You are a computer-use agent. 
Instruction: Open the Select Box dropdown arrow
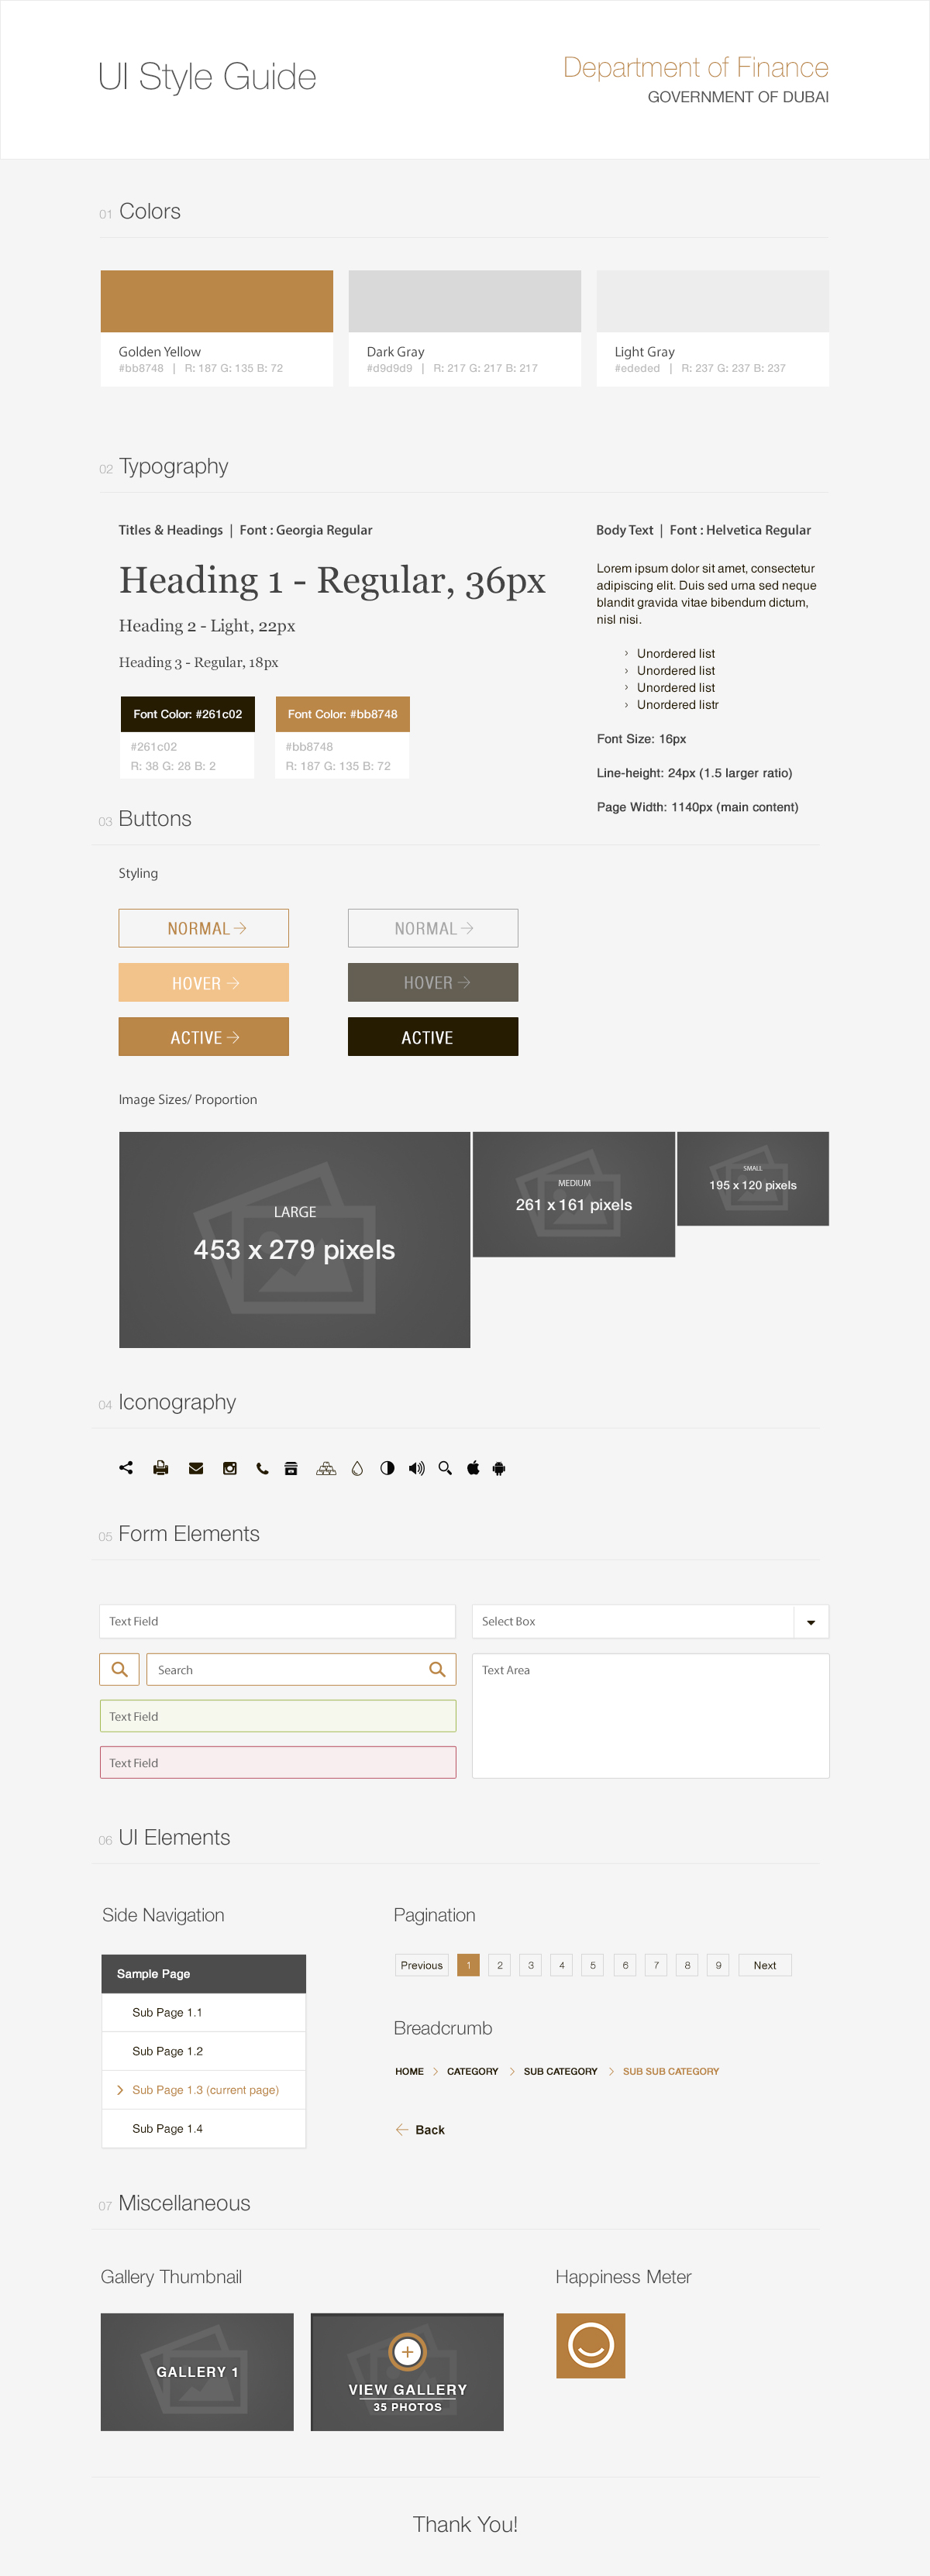811,1622
